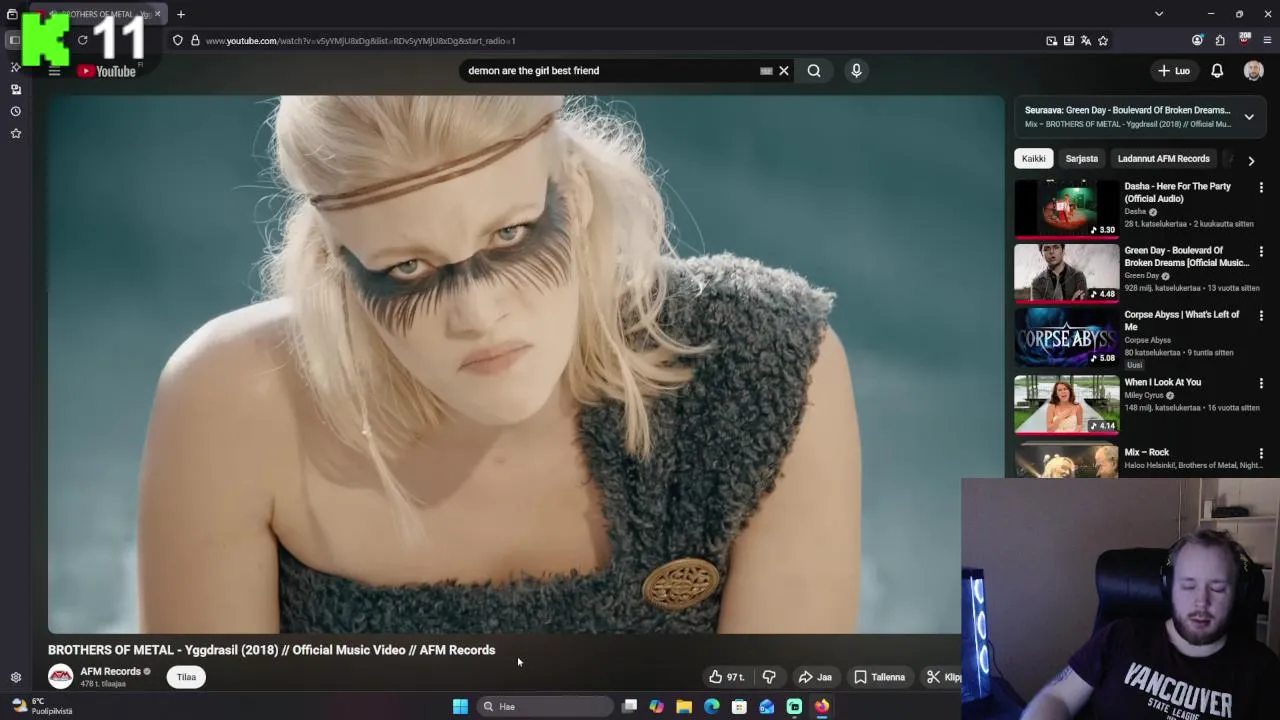Viewport: 1280px width, 720px height.
Task: List all tabs with the chevron
Action: pos(1159,14)
